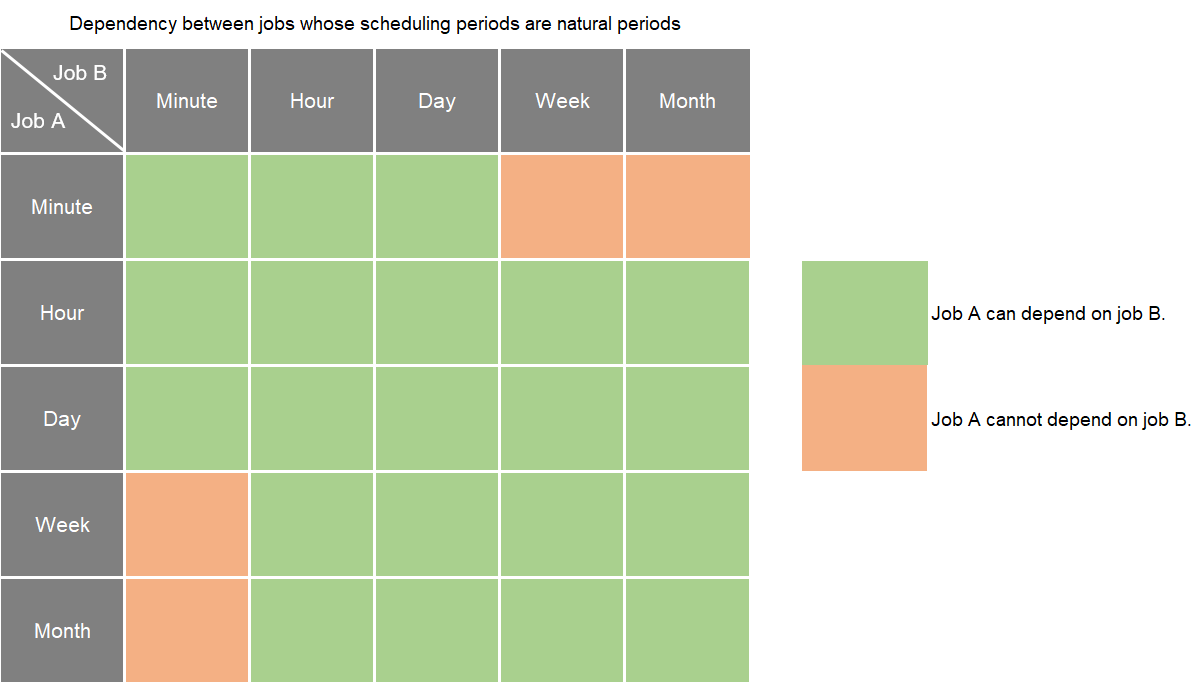Select the Month column header
Image resolution: width=1201 pixels, height=684 pixels.
pyautogui.click(x=687, y=100)
